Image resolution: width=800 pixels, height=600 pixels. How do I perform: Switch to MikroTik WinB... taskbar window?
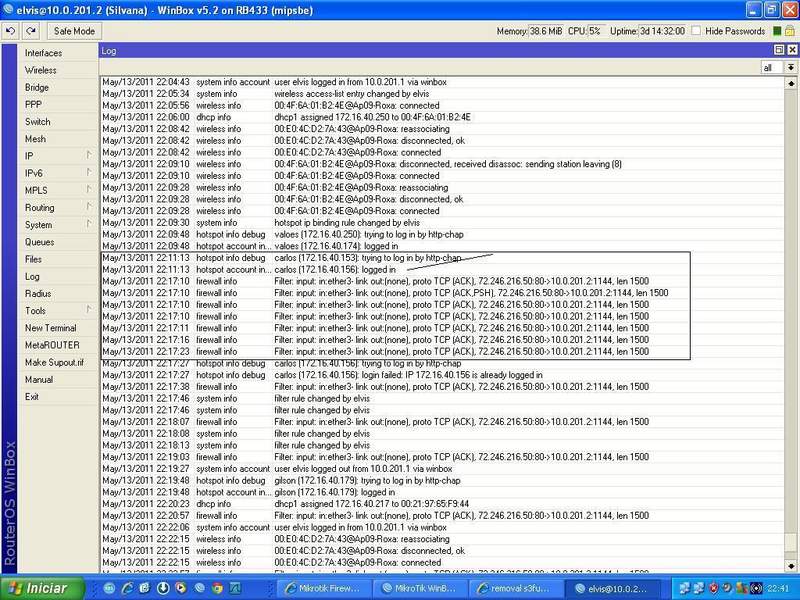(x=419, y=588)
